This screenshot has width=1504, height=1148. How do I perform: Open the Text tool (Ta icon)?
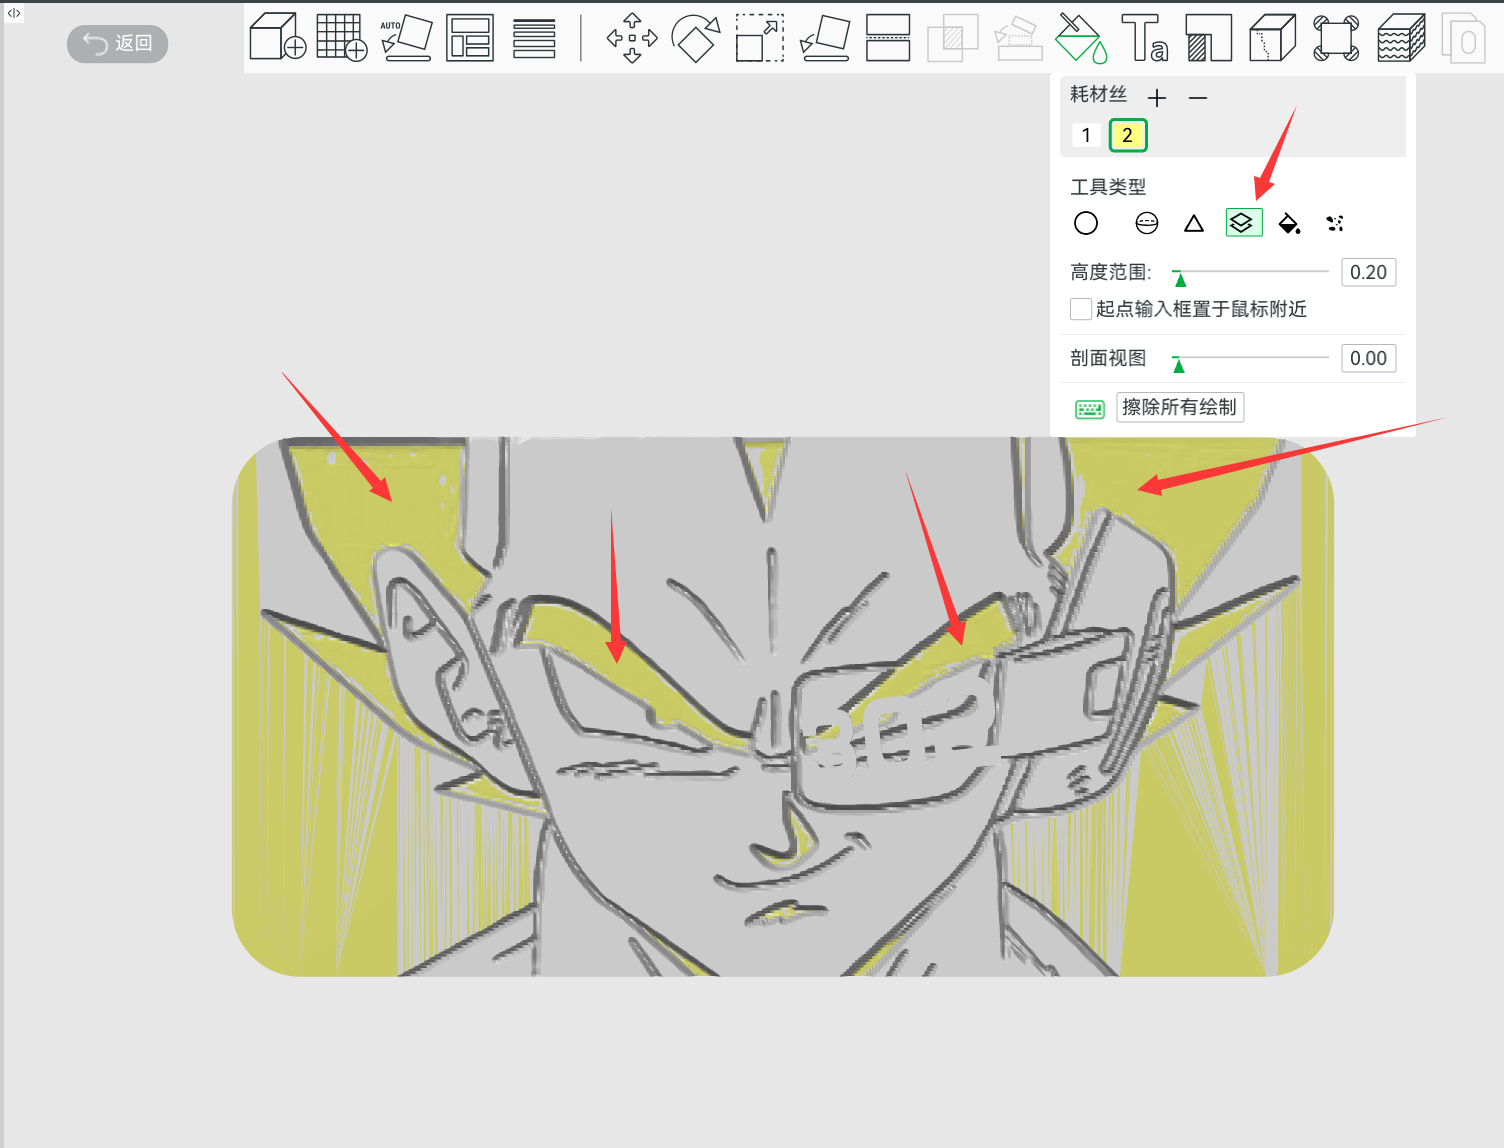(x=1144, y=38)
